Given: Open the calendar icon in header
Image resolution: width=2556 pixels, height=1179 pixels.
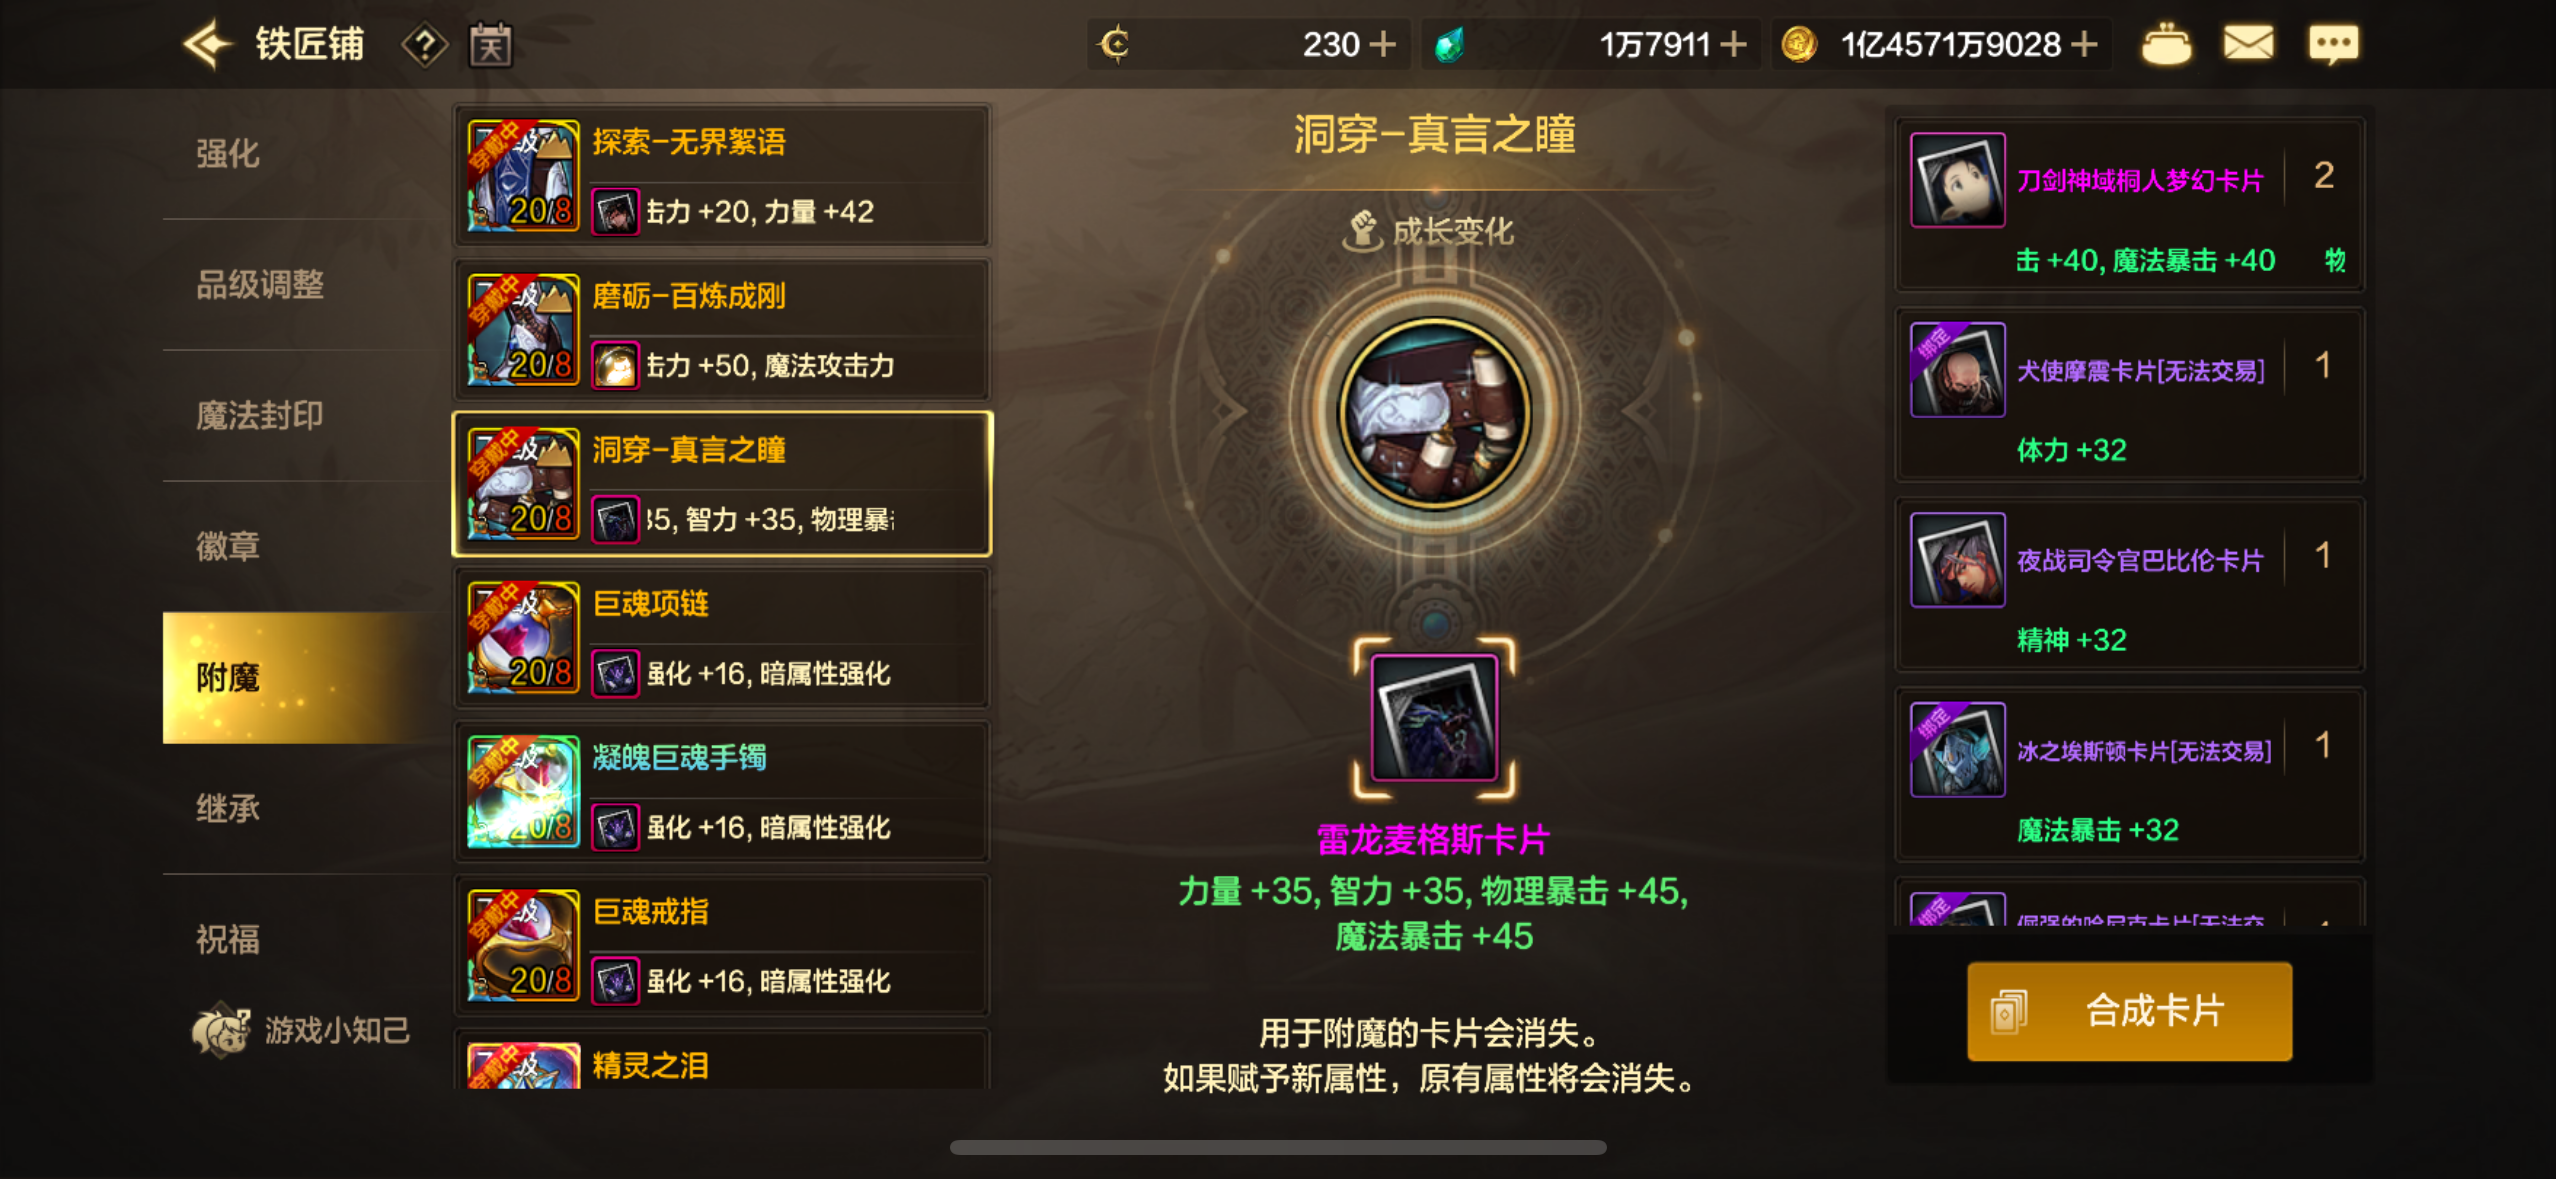Looking at the screenshot, I should [491, 45].
